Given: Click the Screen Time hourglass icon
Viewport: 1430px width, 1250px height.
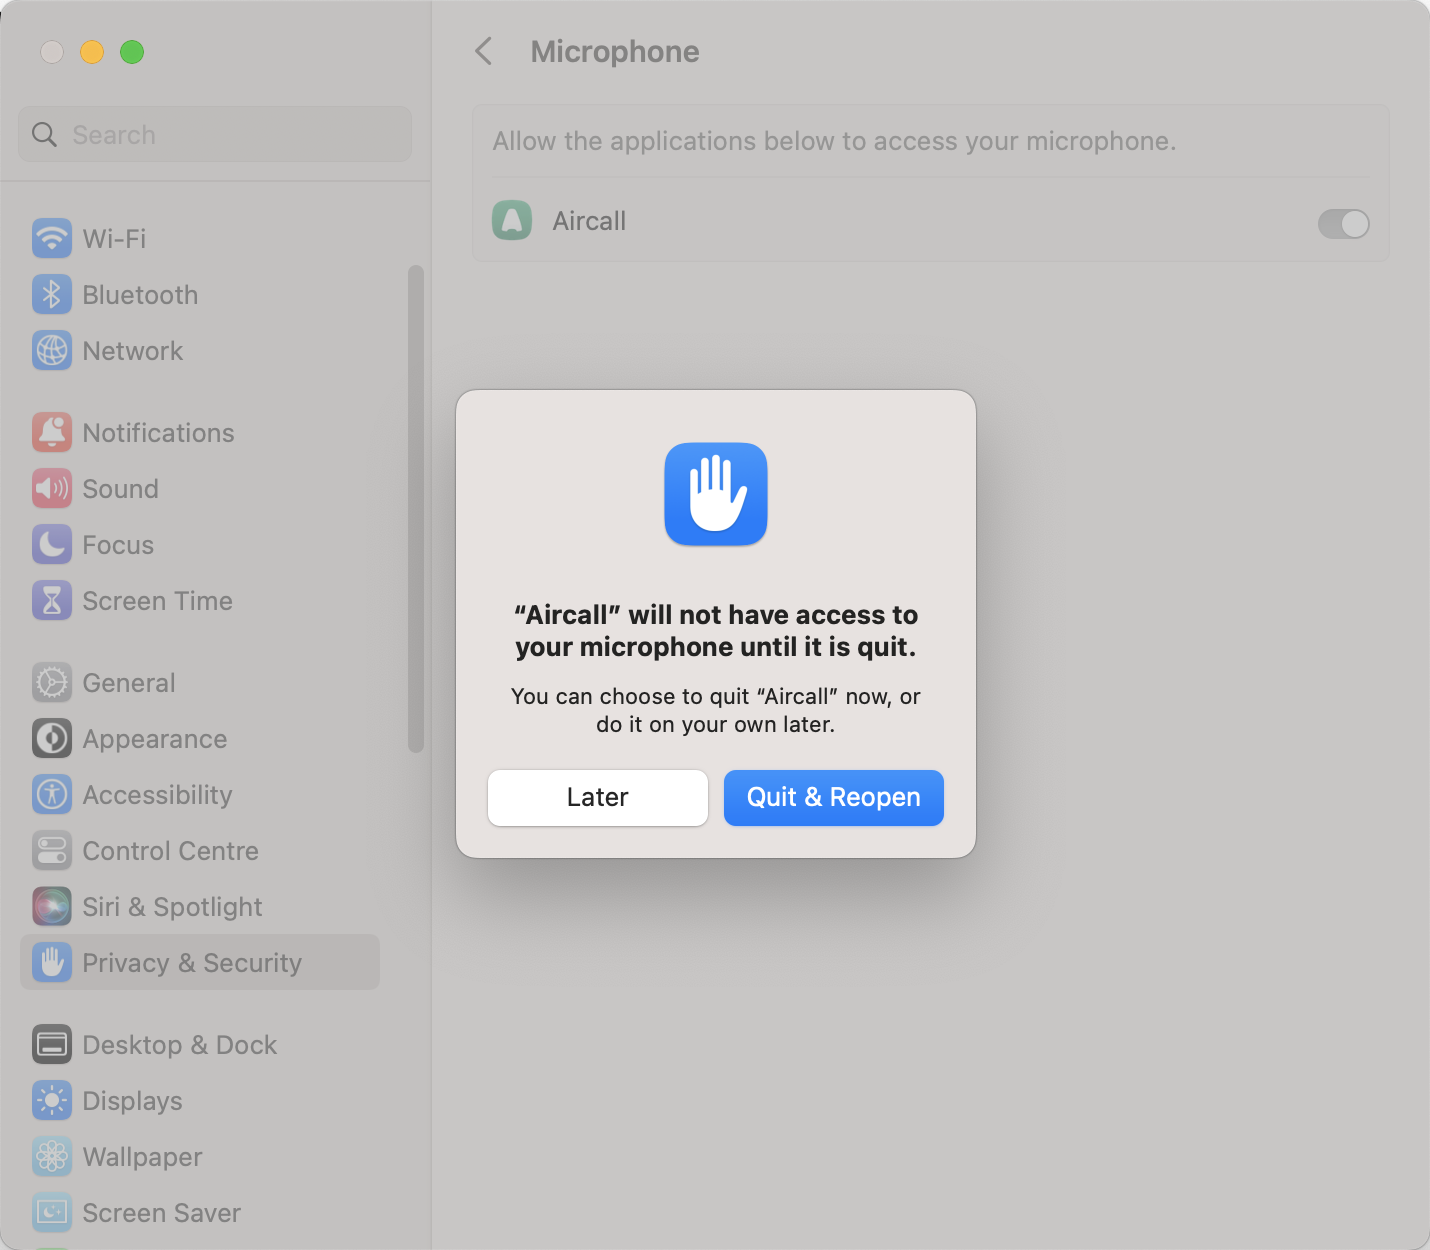Looking at the screenshot, I should (52, 600).
